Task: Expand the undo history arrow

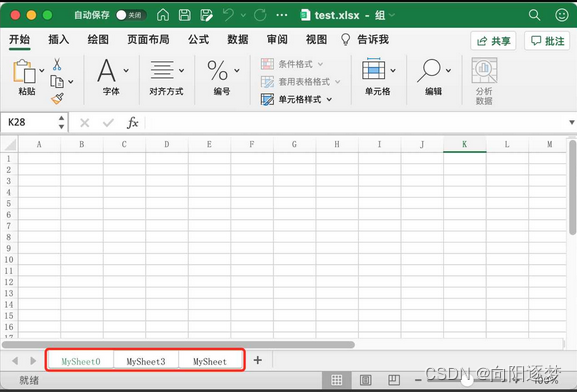Action: 243,15
